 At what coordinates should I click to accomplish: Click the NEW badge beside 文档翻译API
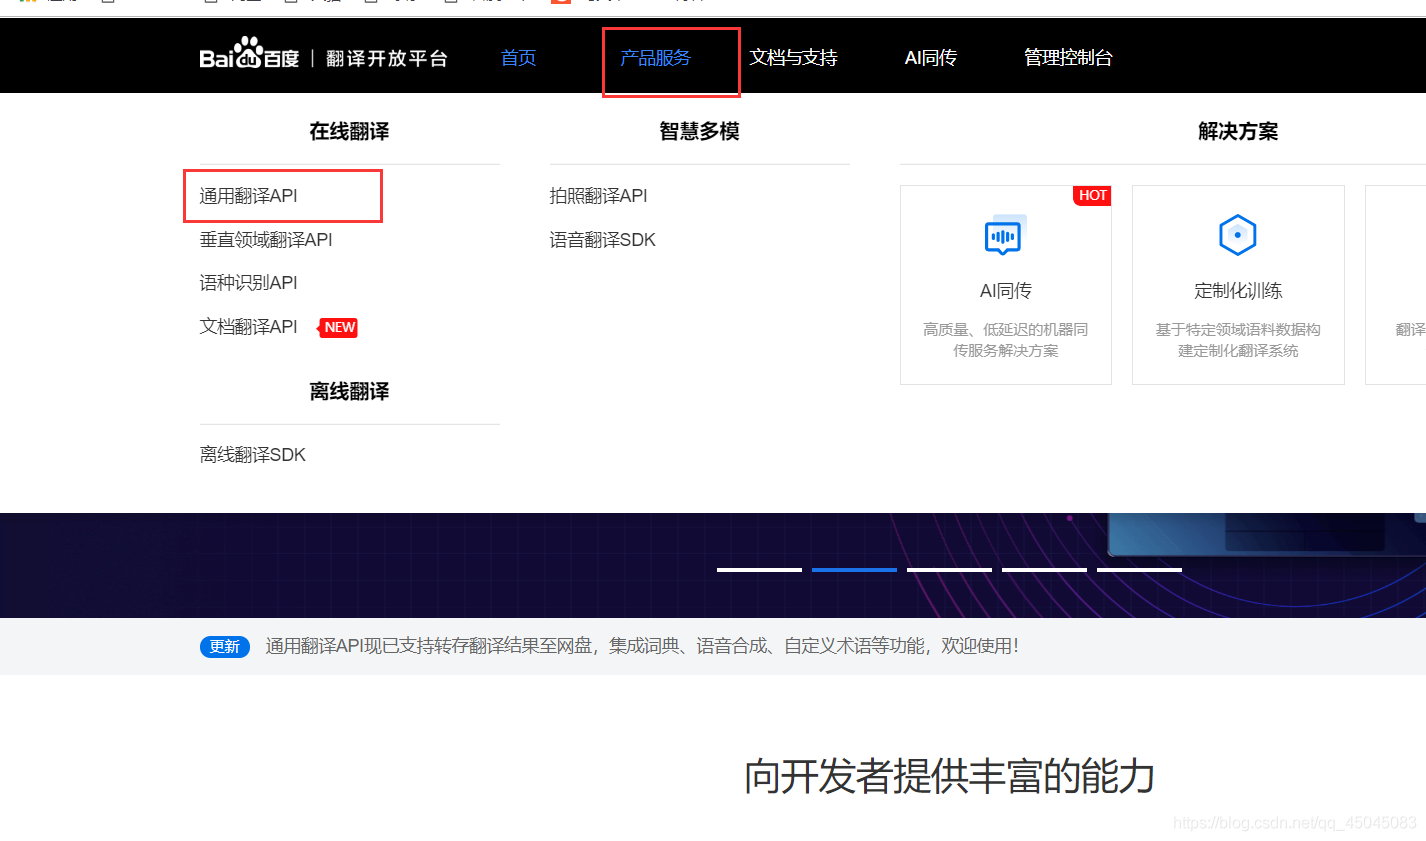click(339, 327)
